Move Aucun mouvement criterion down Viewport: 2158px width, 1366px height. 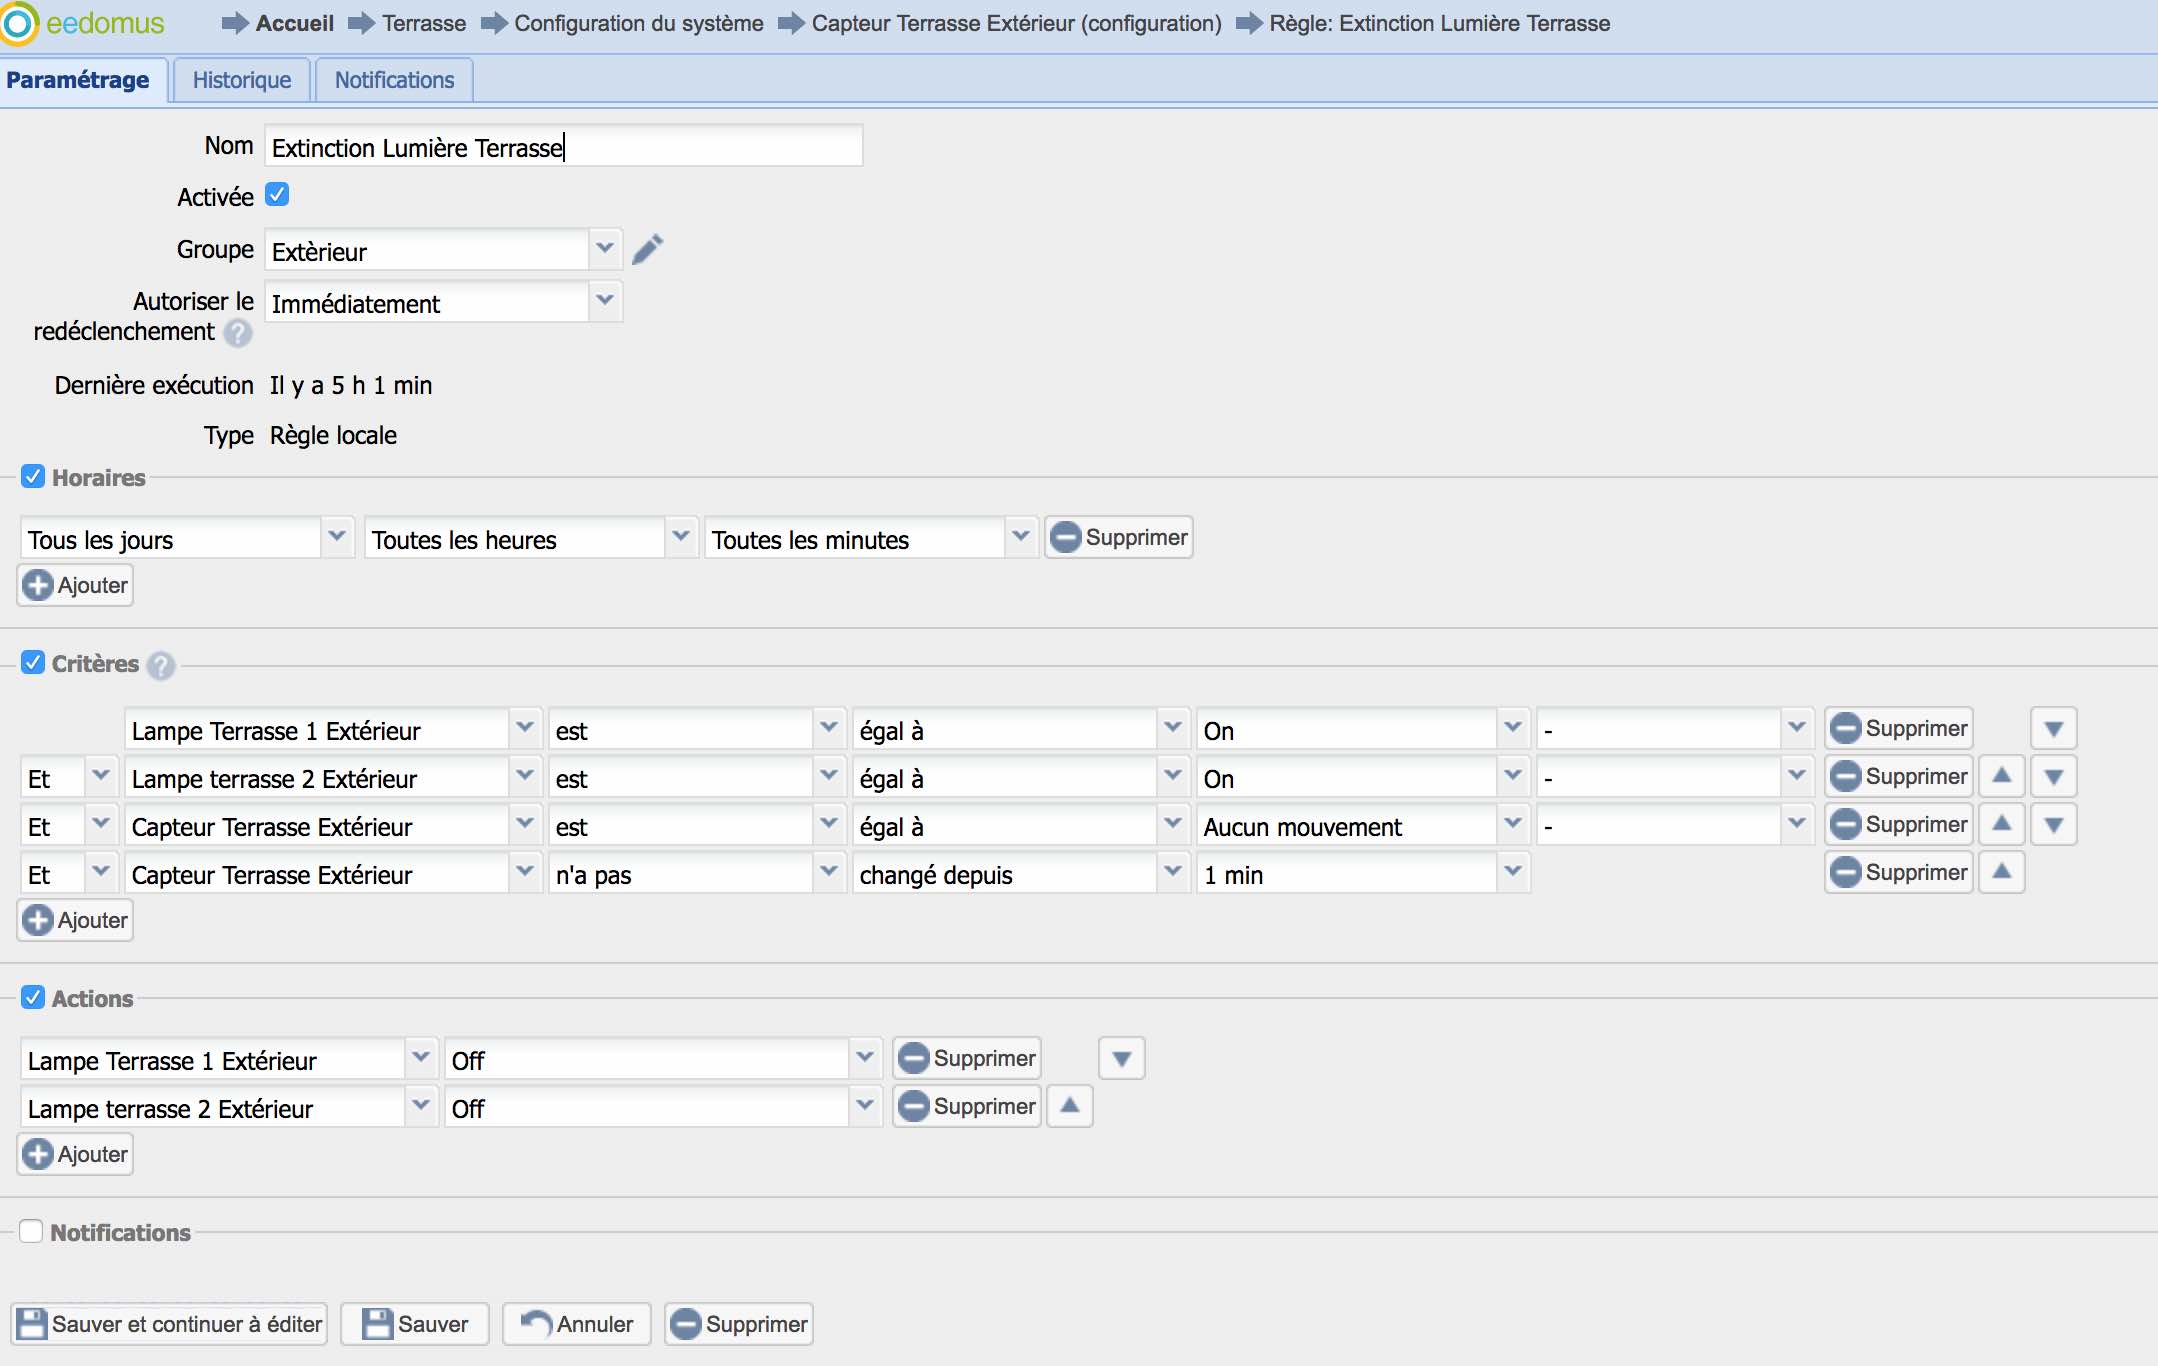point(2054,825)
